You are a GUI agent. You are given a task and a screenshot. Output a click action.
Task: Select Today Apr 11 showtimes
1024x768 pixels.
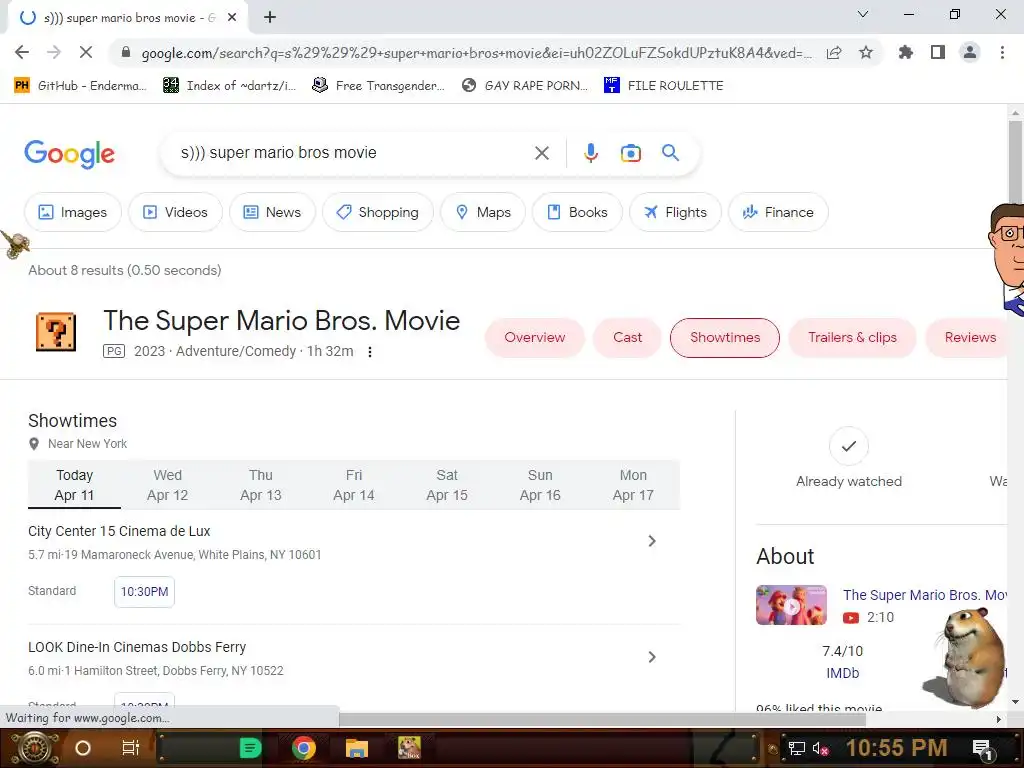(74, 485)
